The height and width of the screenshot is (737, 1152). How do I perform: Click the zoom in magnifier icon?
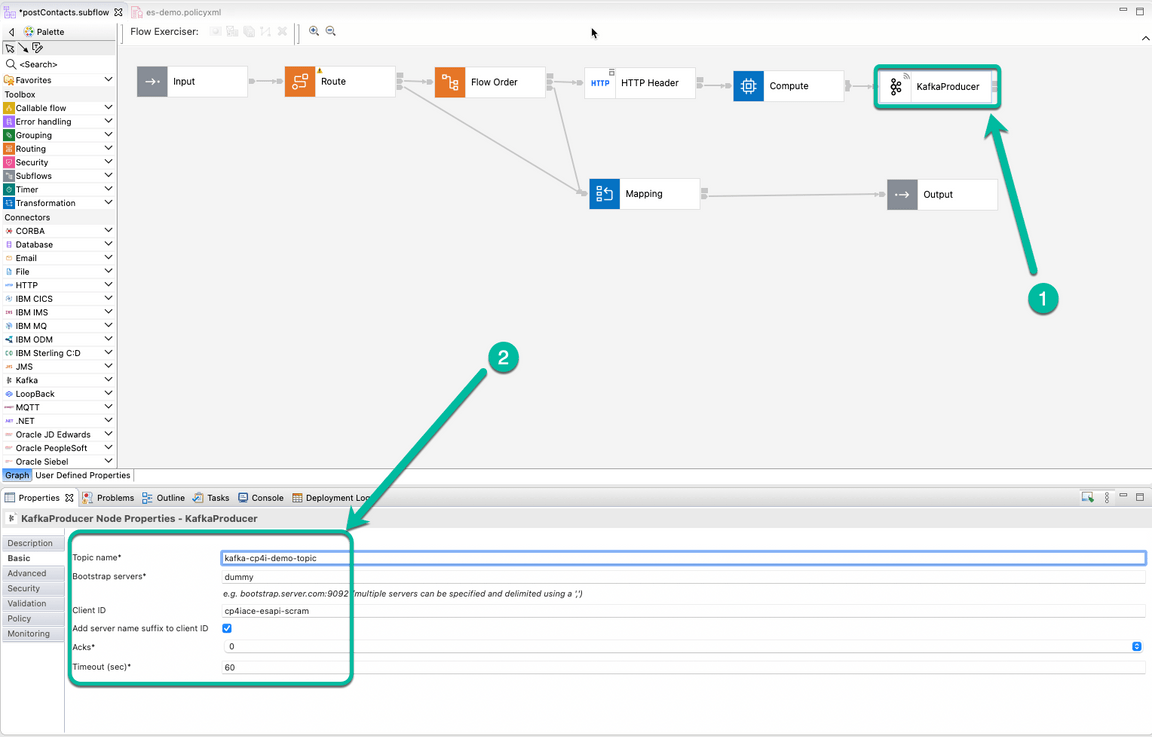coord(313,31)
